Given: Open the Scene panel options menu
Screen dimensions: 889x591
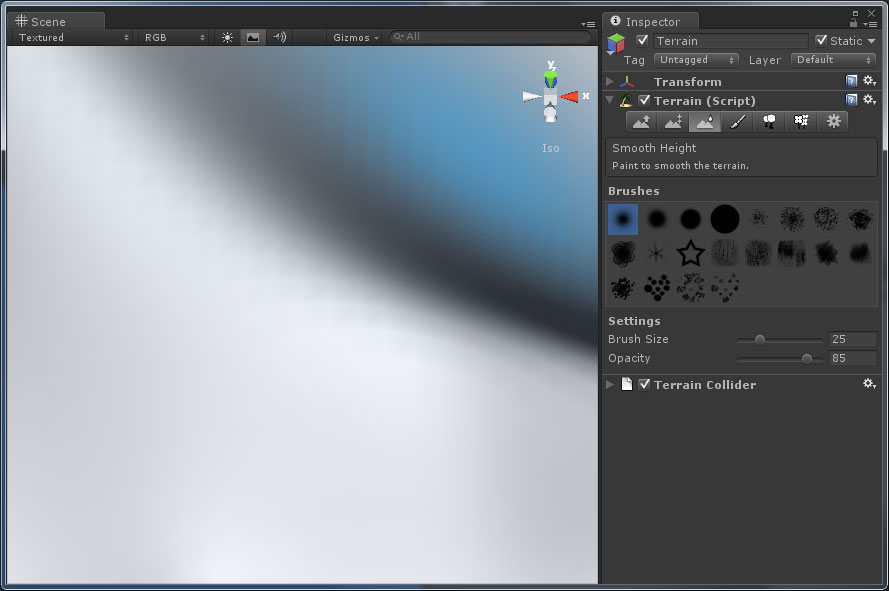Looking at the screenshot, I should [x=589, y=24].
